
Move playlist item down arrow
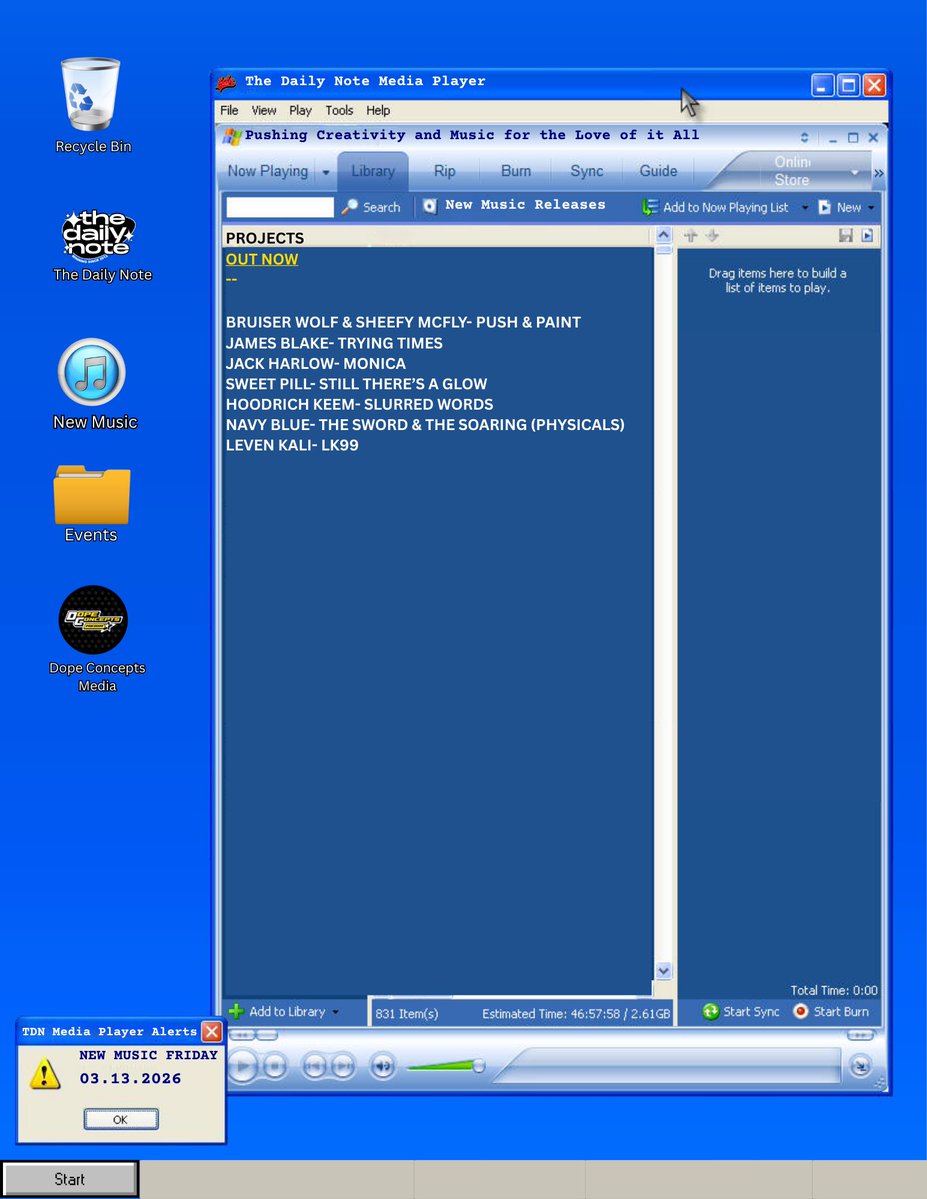pyautogui.click(x=712, y=236)
